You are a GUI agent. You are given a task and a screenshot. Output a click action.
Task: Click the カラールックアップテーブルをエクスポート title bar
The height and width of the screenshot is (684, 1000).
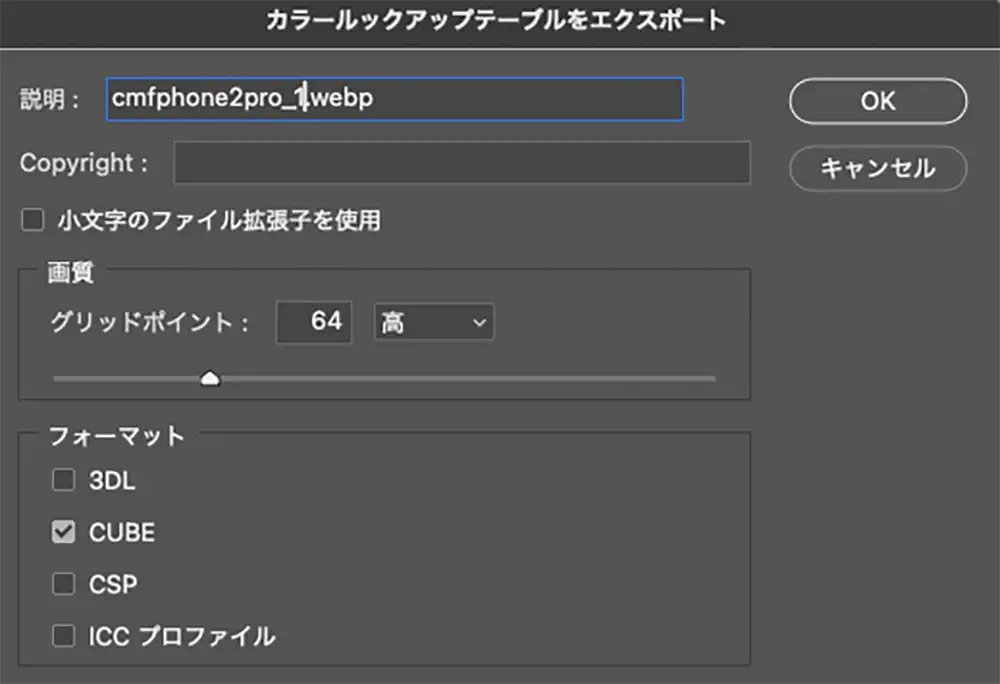click(496, 21)
